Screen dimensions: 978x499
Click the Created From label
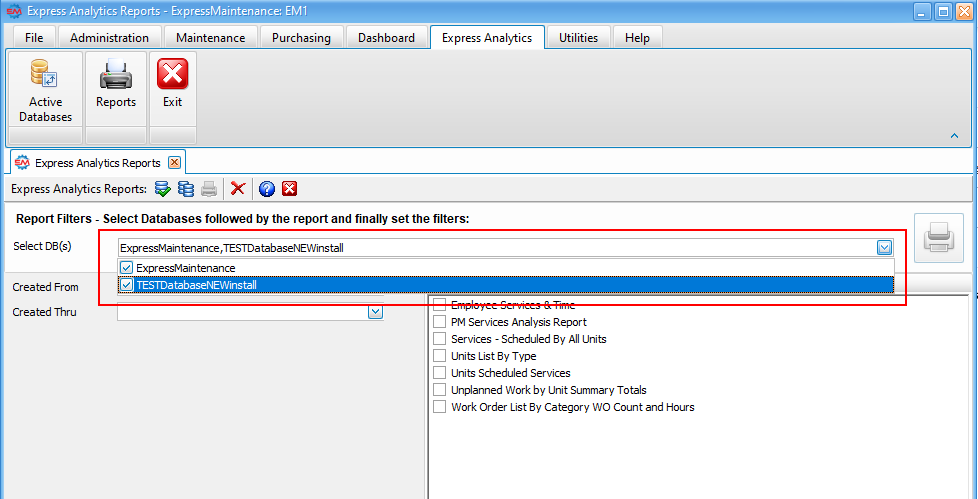tap(46, 287)
